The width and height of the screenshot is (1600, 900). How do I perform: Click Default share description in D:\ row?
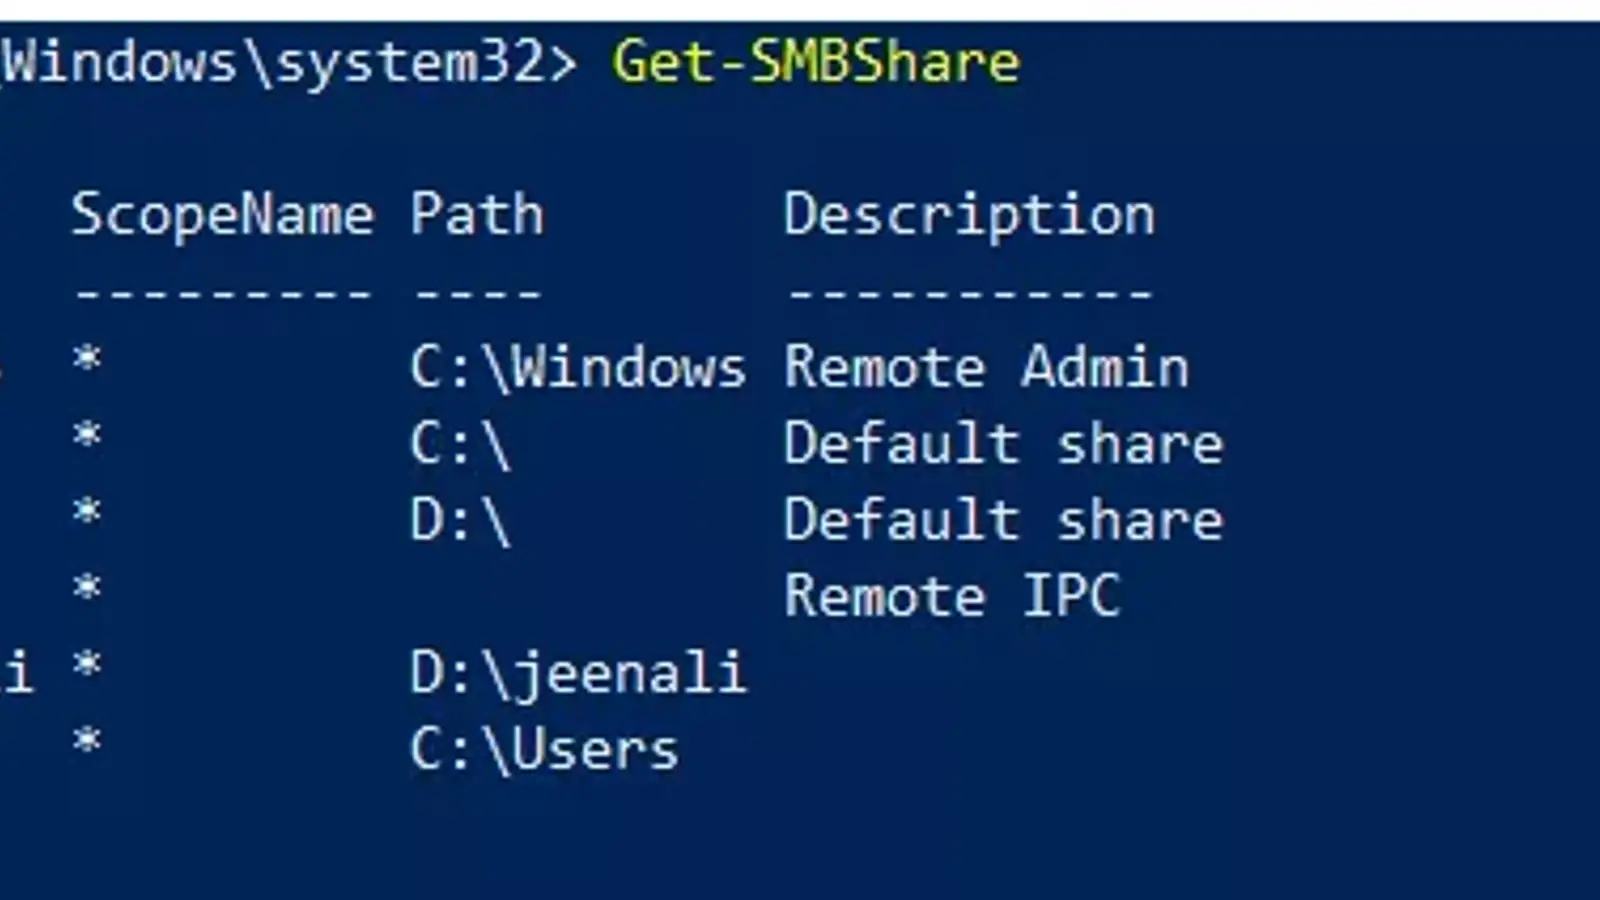1003,520
